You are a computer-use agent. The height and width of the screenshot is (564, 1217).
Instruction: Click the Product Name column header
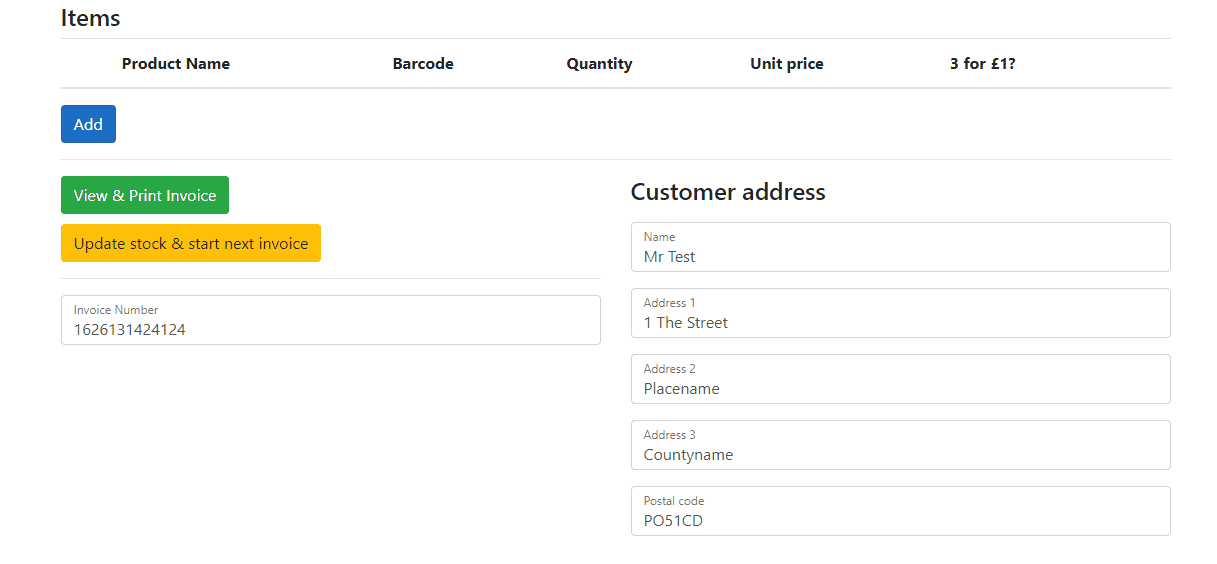[x=176, y=64]
